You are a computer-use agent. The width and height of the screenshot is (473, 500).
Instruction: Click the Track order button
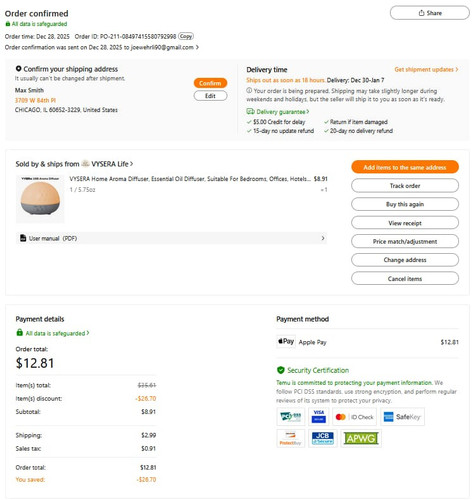click(x=405, y=186)
